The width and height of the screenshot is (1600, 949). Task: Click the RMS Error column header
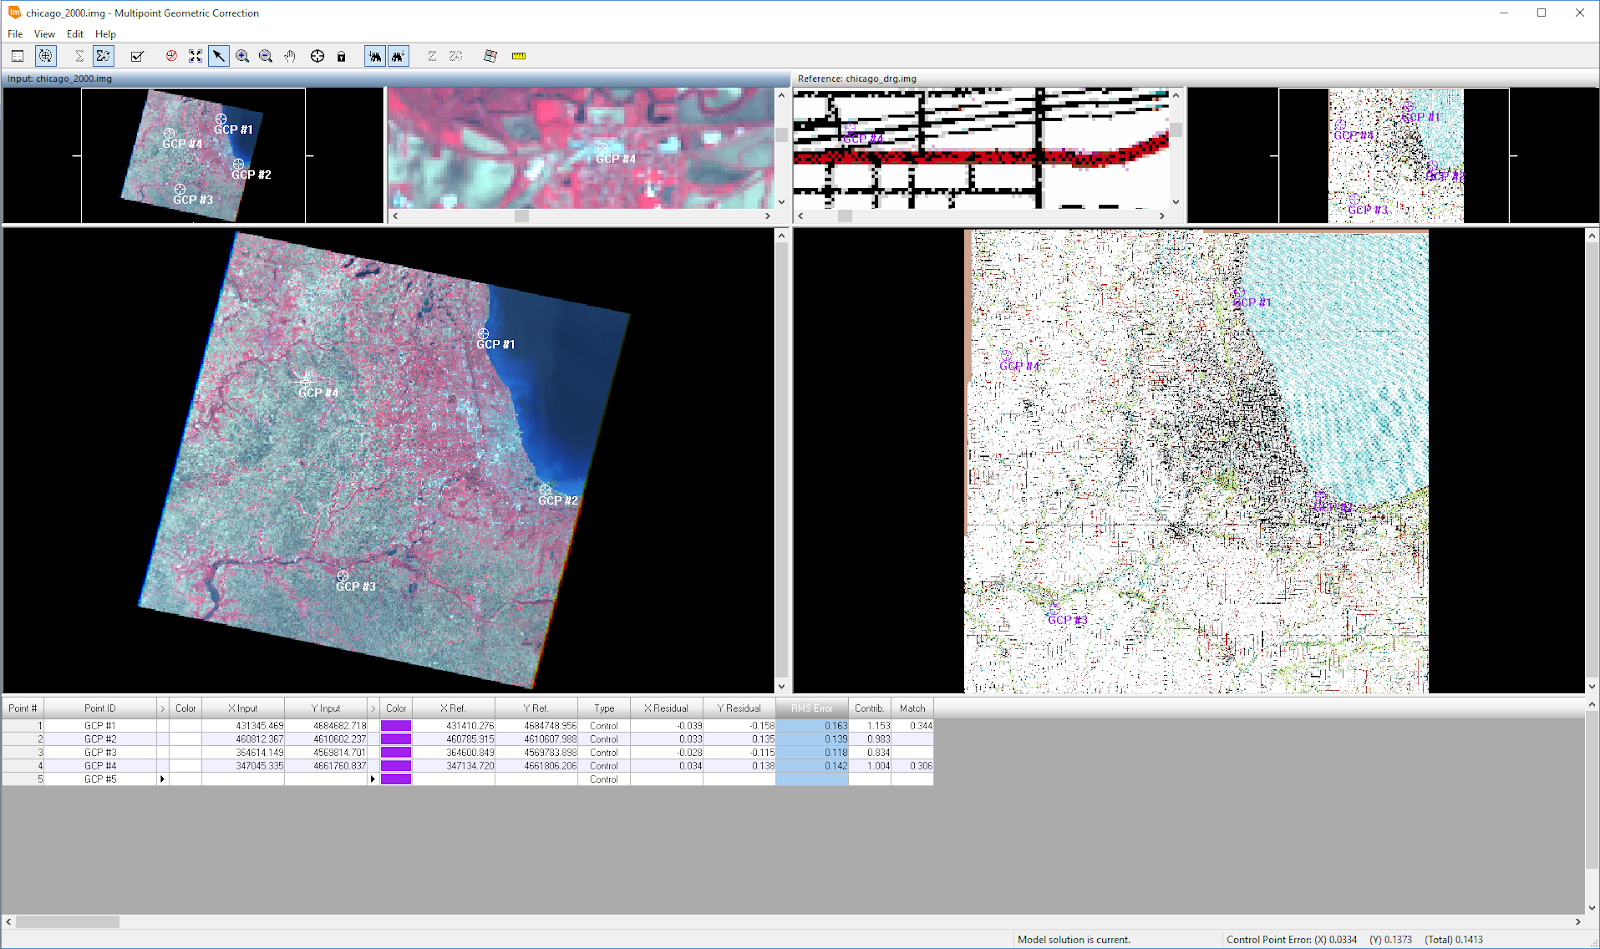coord(811,708)
